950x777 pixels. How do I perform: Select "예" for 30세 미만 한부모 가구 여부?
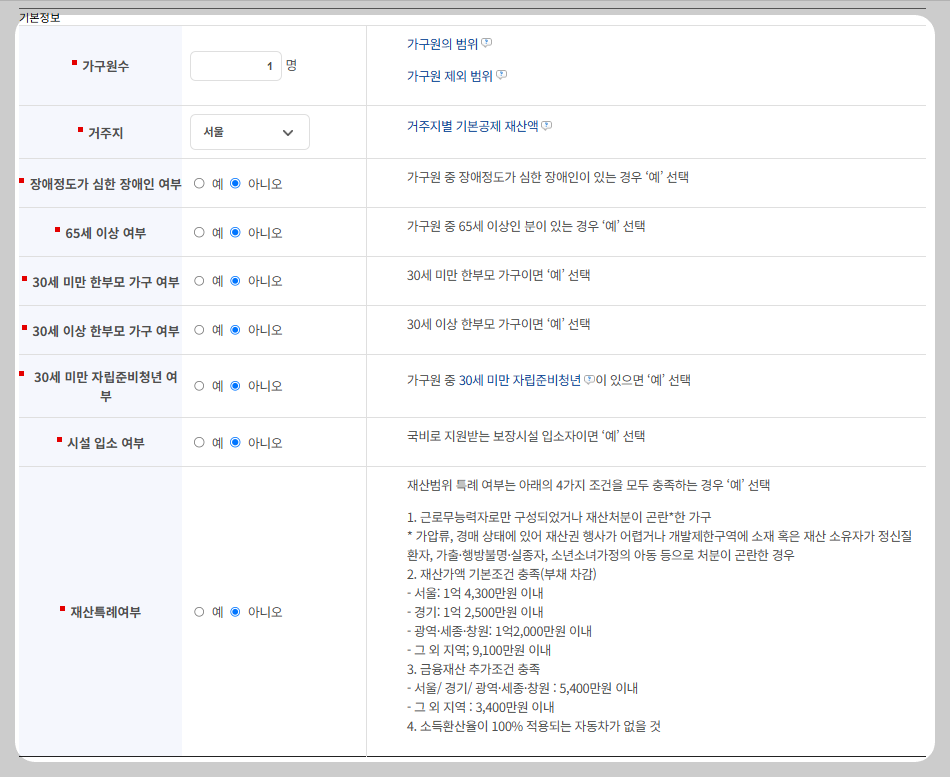(198, 281)
